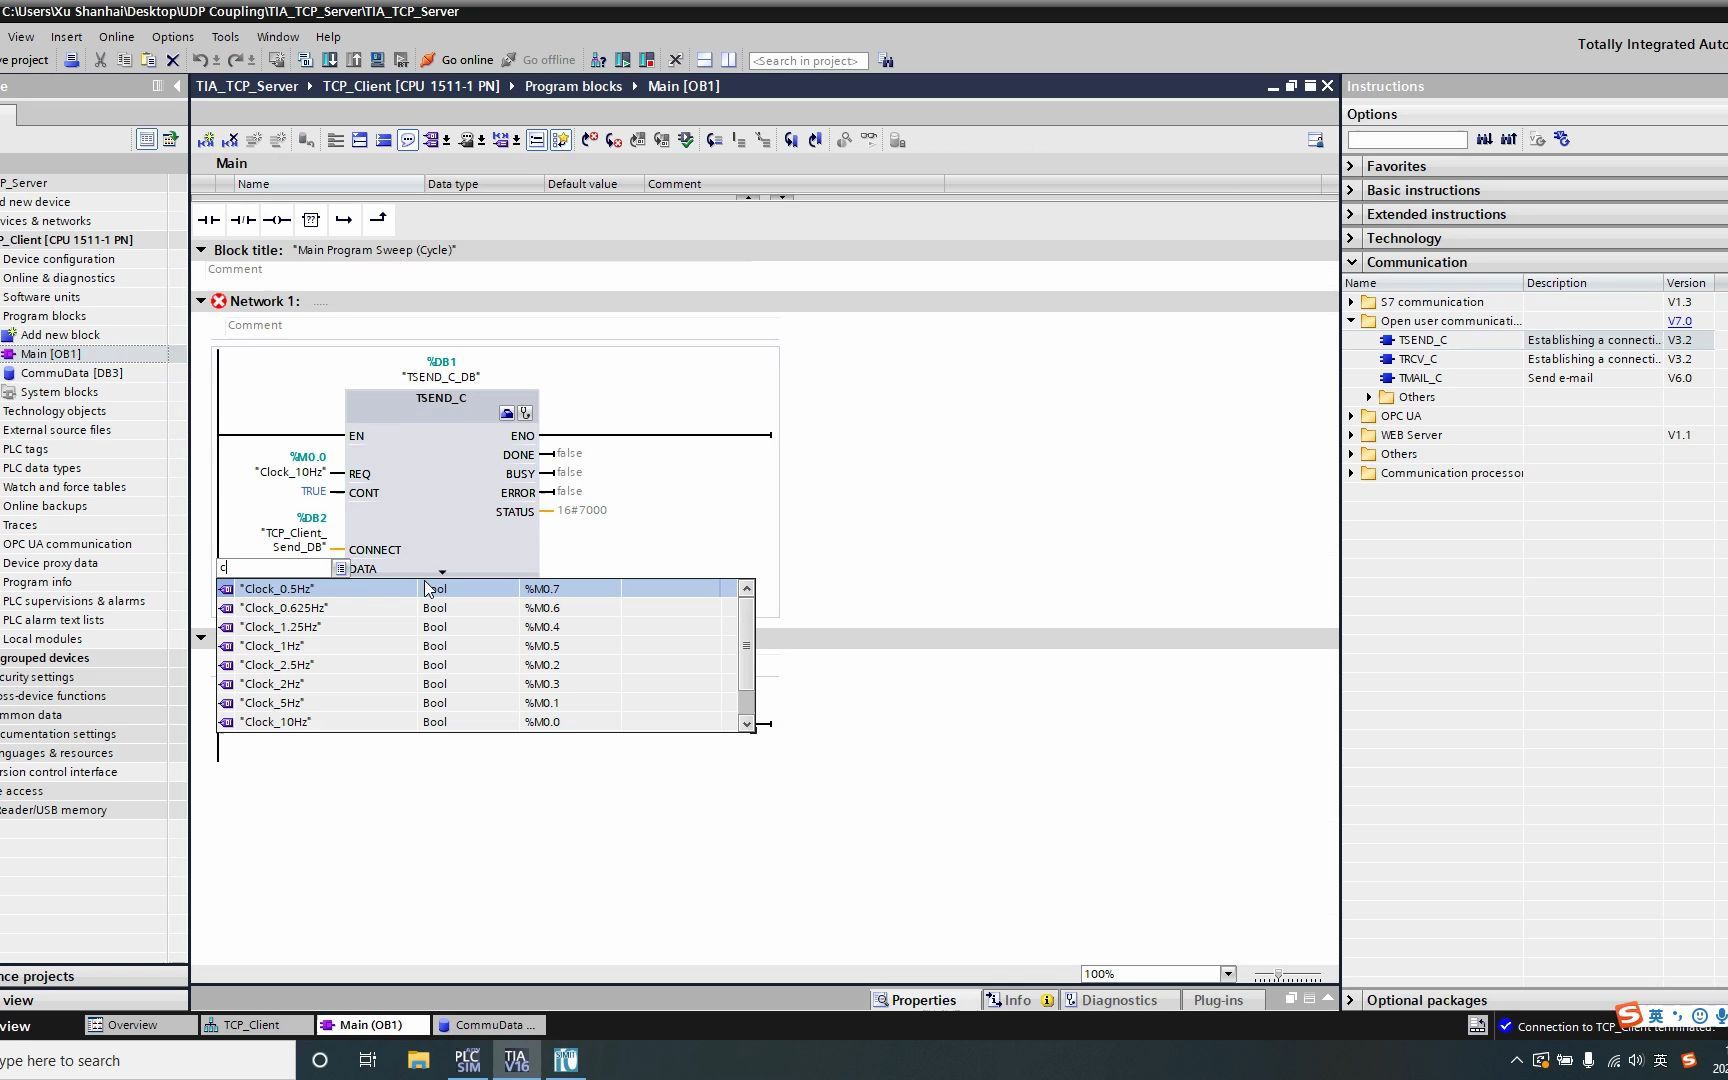Switch to CommuData editor tab
Viewport: 1728px width, 1080px height.
pyautogui.click(x=487, y=1025)
